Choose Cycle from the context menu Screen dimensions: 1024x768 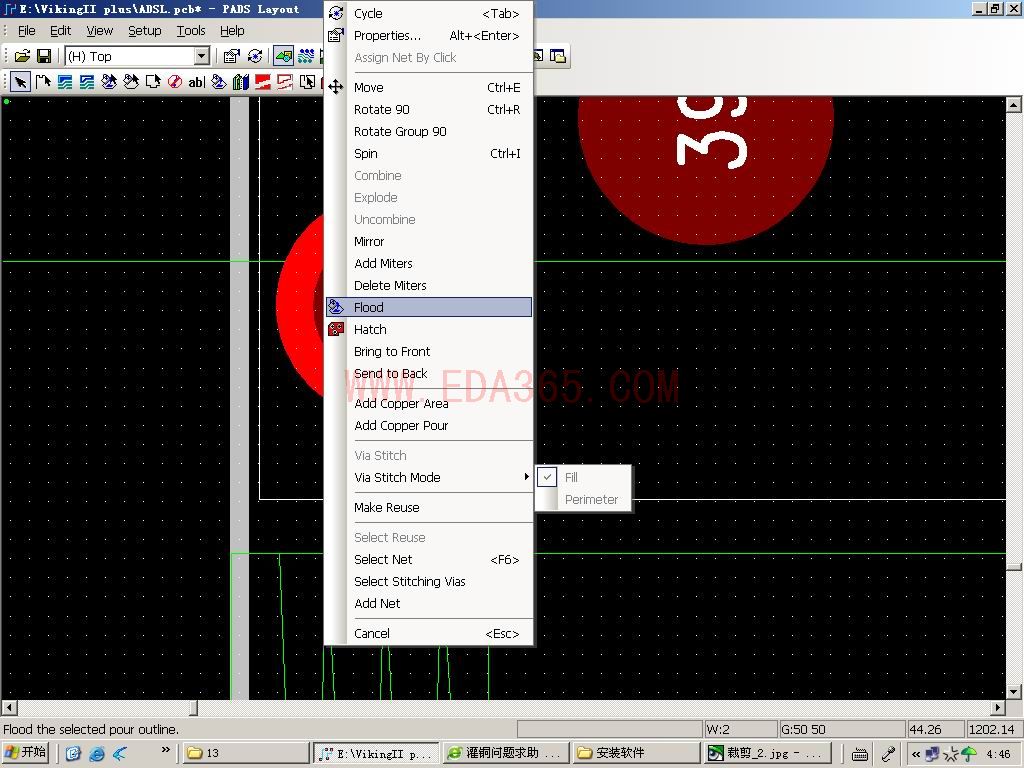click(x=429, y=14)
